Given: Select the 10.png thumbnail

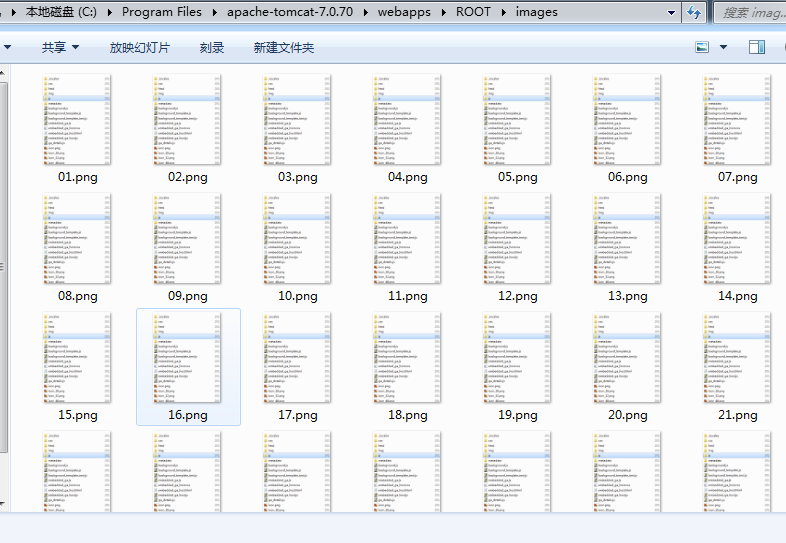Looking at the screenshot, I should [297, 239].
